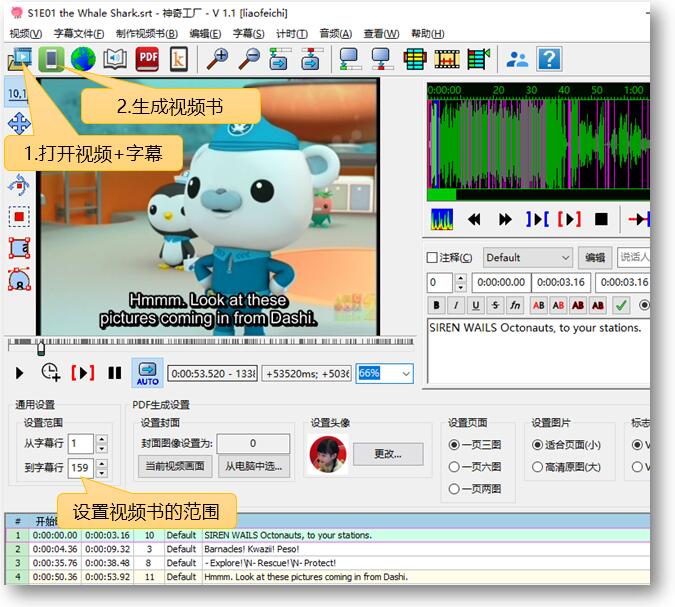675x607 pixels.
Task: Seek audio forward with double right arrows
Action: [x=505, y=220]
